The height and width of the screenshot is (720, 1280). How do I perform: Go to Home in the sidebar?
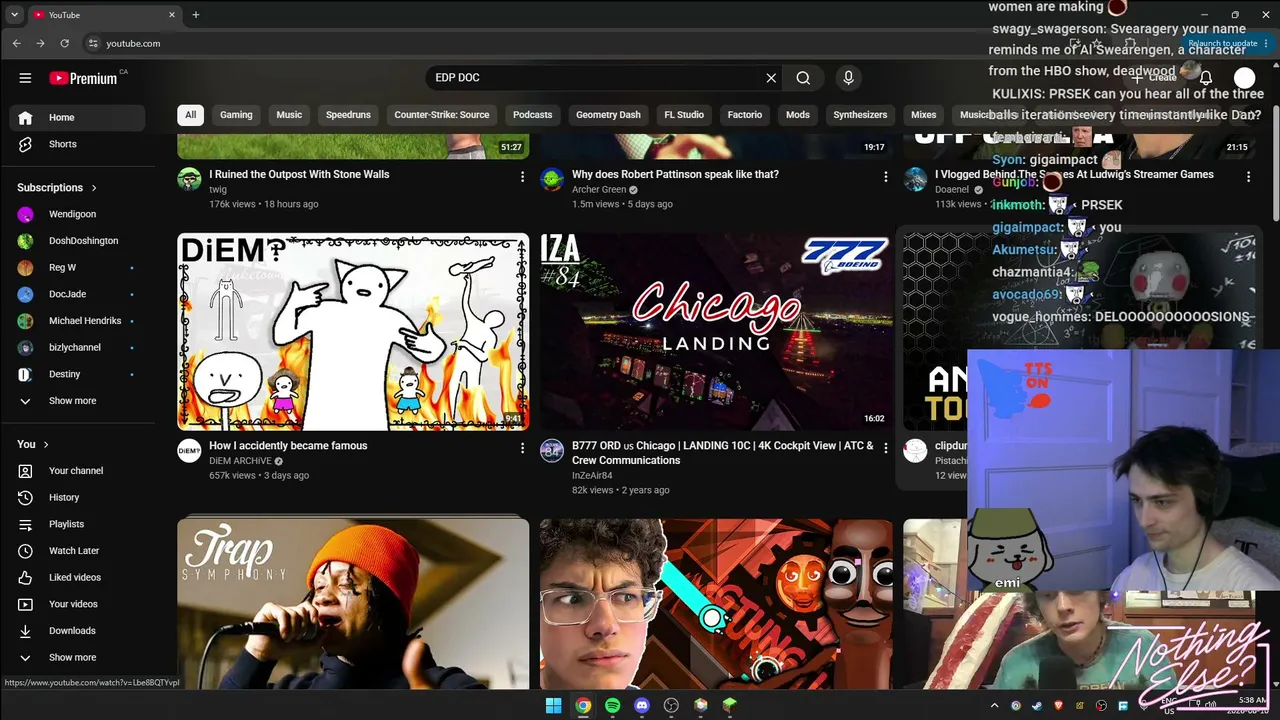point(78,117)
